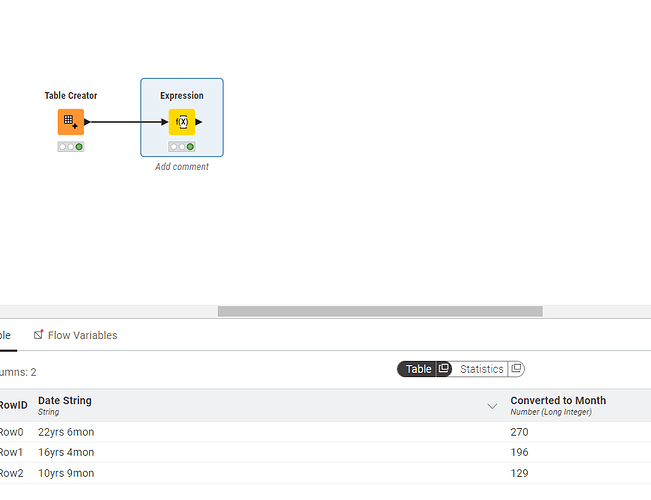Screen dimensions: 651x500
Task: Click the Table Creator status traffic light
Action: point(70,147)
